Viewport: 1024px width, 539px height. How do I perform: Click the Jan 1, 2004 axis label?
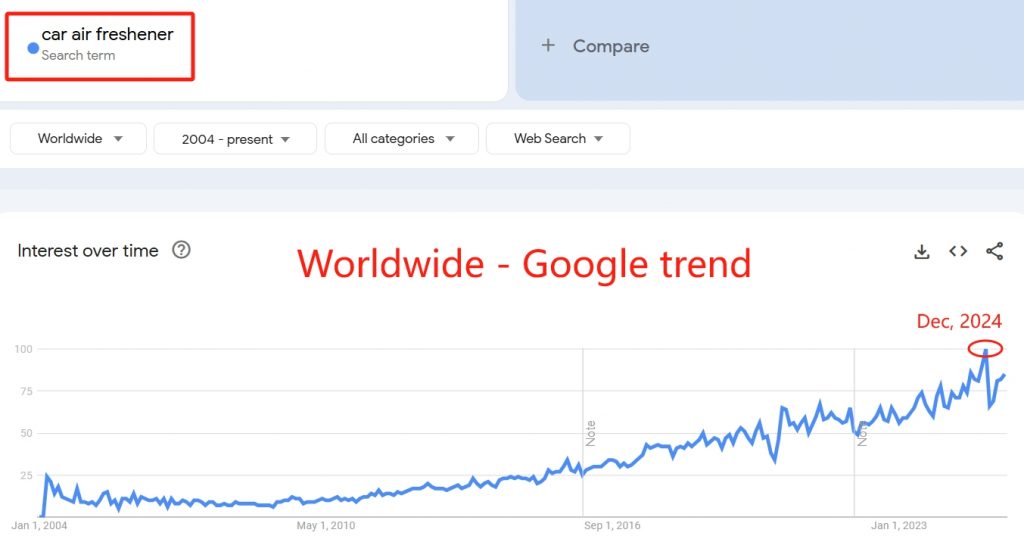point(39,525)
